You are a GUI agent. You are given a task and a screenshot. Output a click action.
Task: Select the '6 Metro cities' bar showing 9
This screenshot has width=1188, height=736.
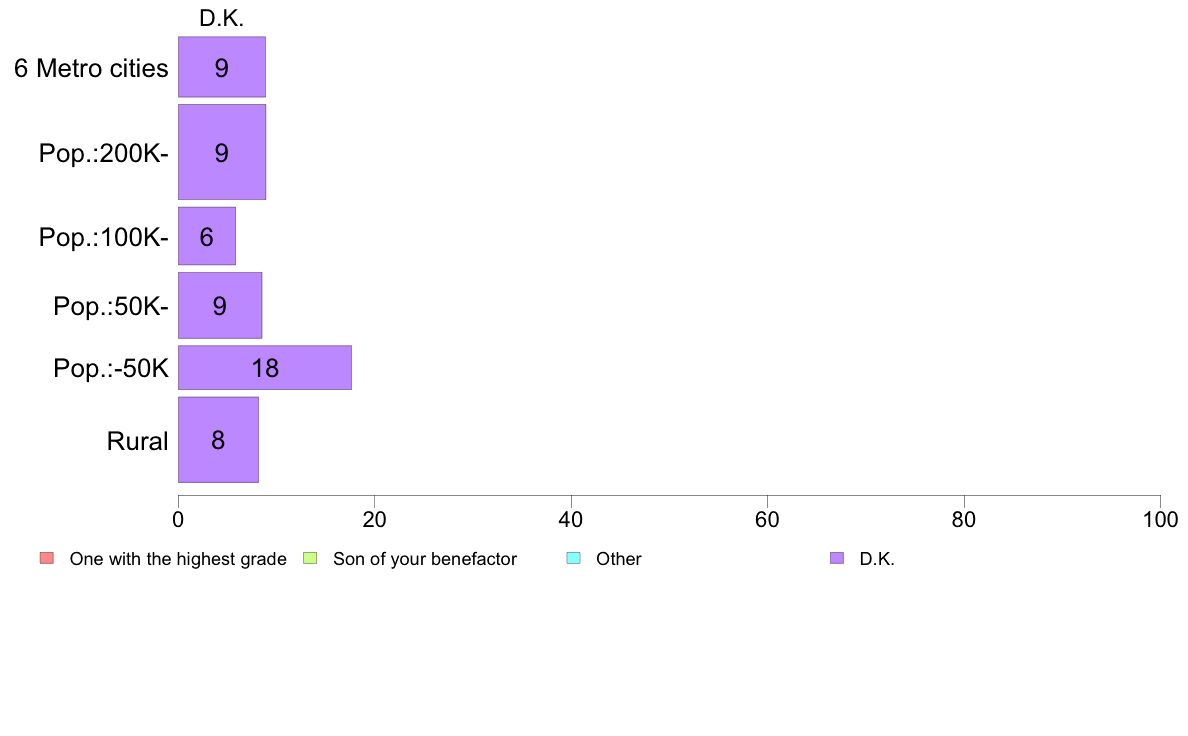(x=222, y=67)
